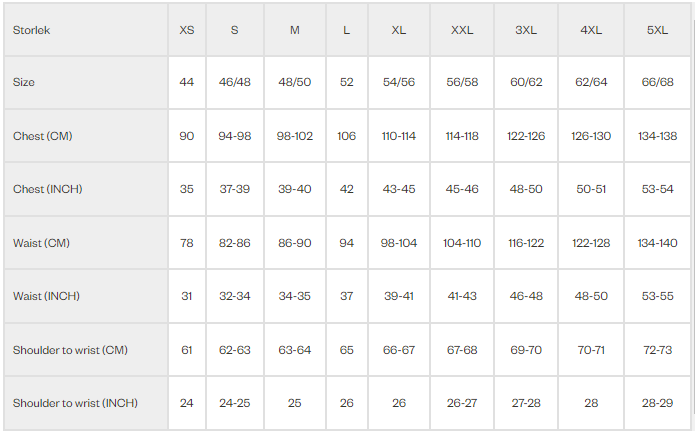Select chest inch value 50-51 for 4XL
695x433 pixels.
tap(591, 189)
